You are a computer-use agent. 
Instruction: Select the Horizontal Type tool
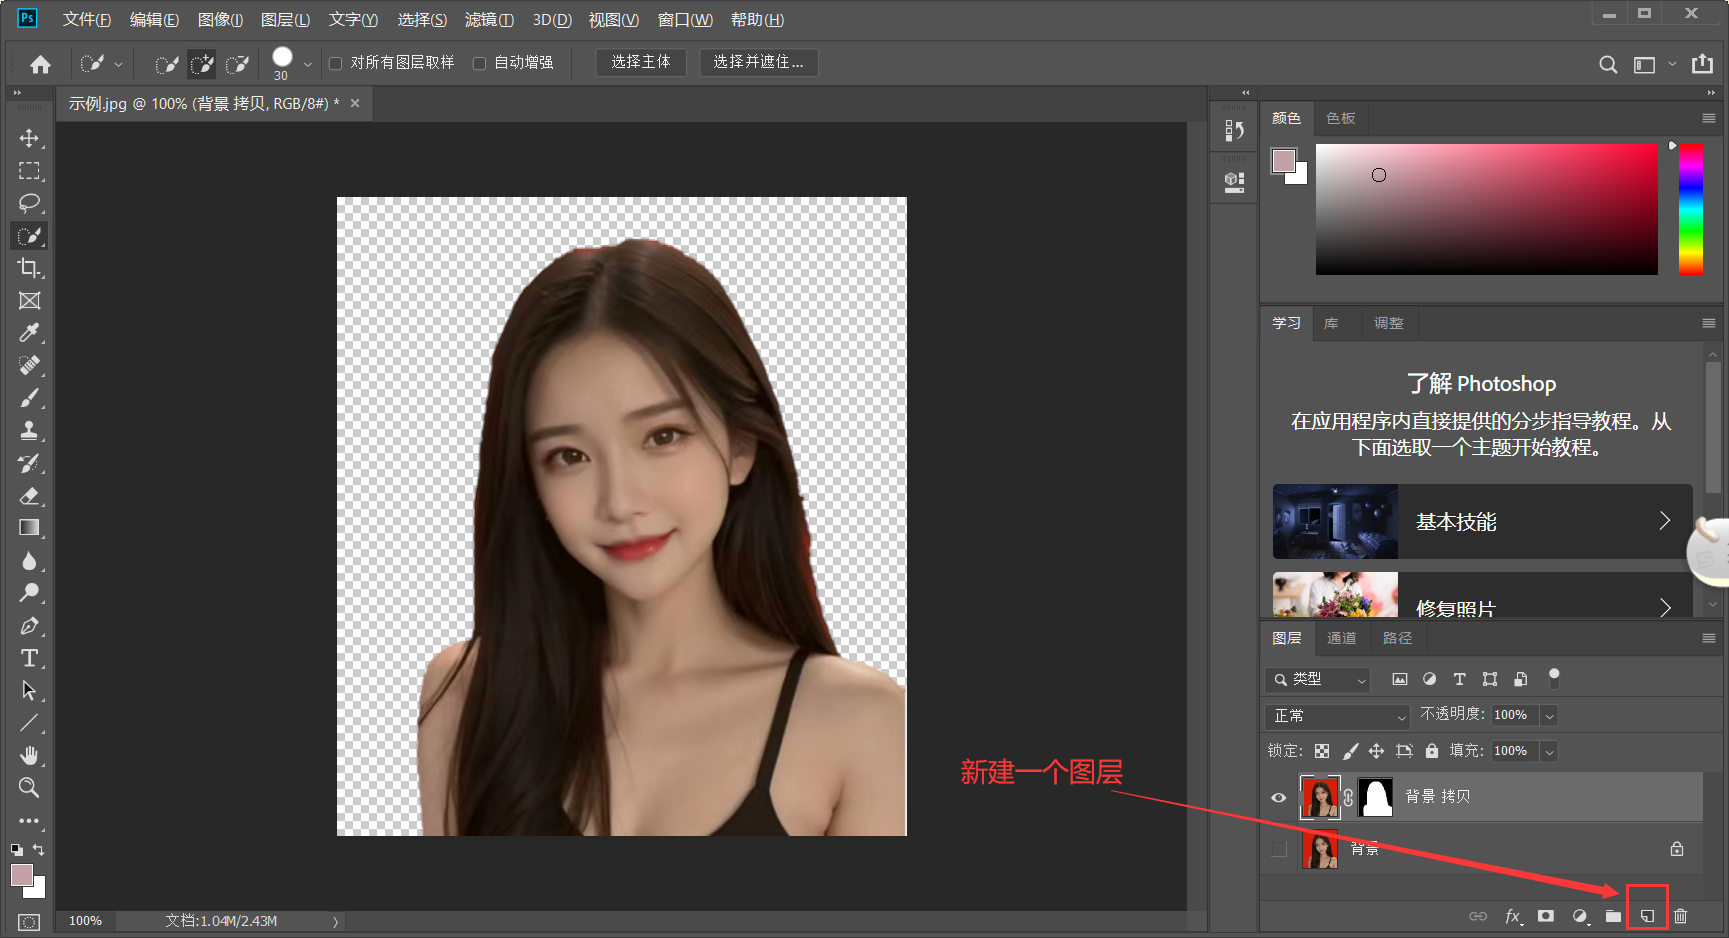[x=29, y=658]
